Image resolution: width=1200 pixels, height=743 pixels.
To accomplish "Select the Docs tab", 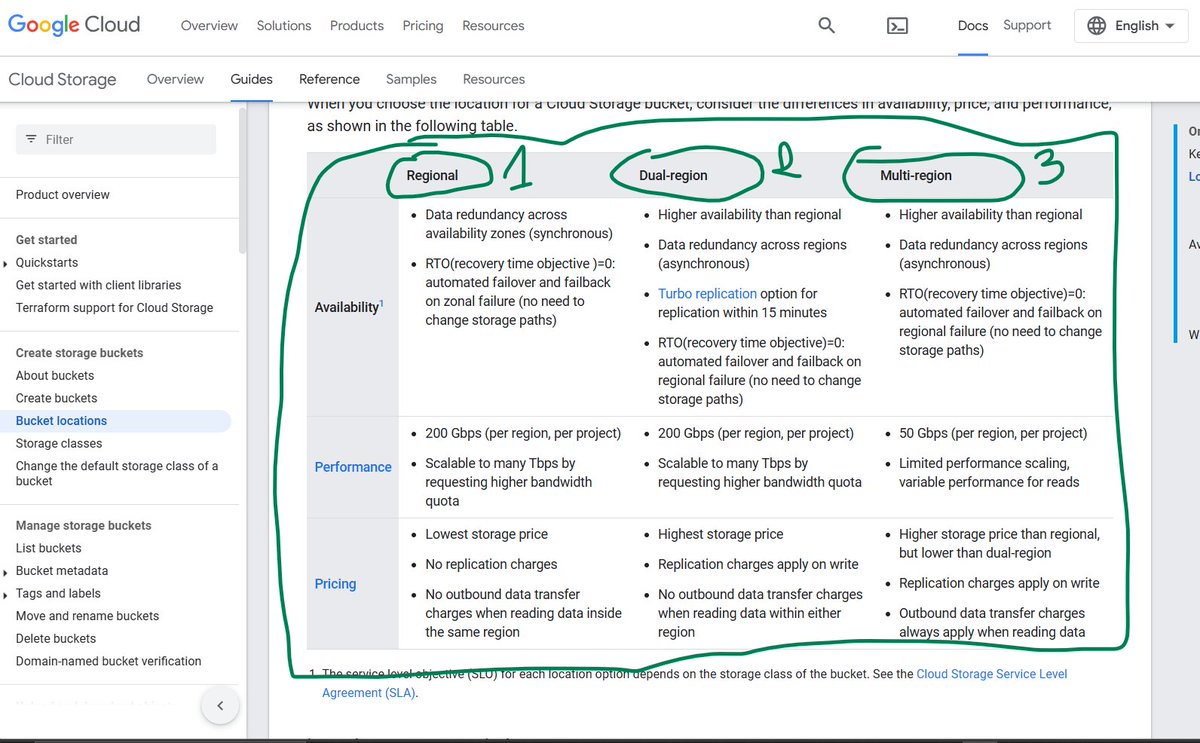I will coord(973,26).
